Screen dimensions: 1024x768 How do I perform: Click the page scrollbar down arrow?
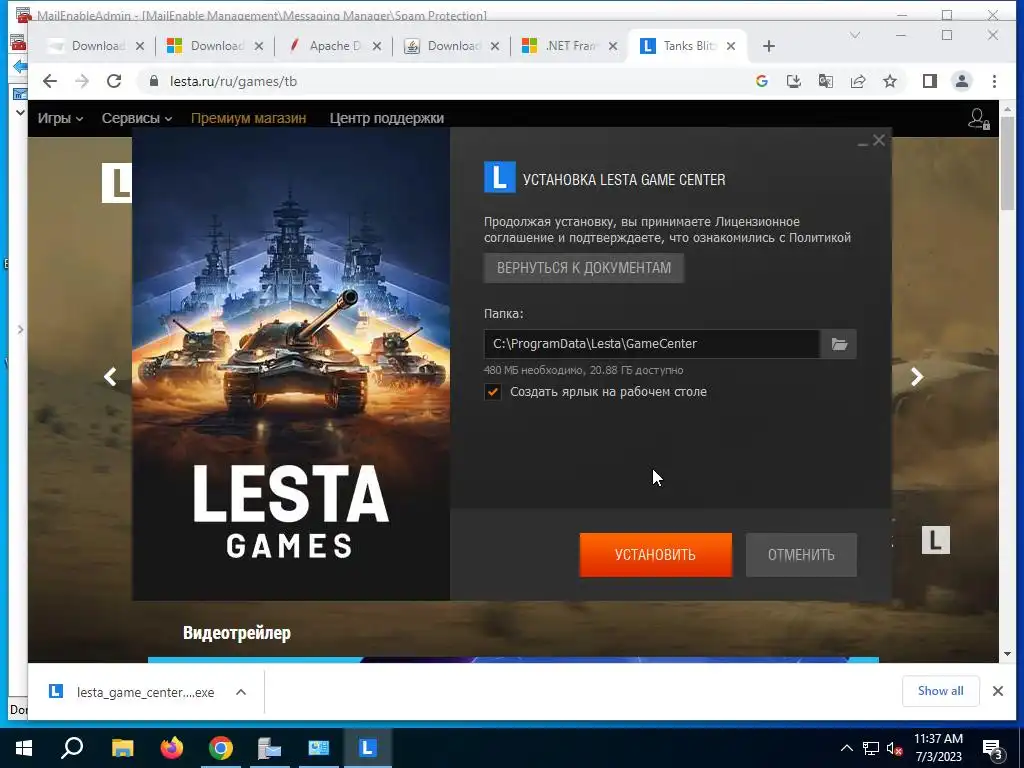tap(1007, 654)
